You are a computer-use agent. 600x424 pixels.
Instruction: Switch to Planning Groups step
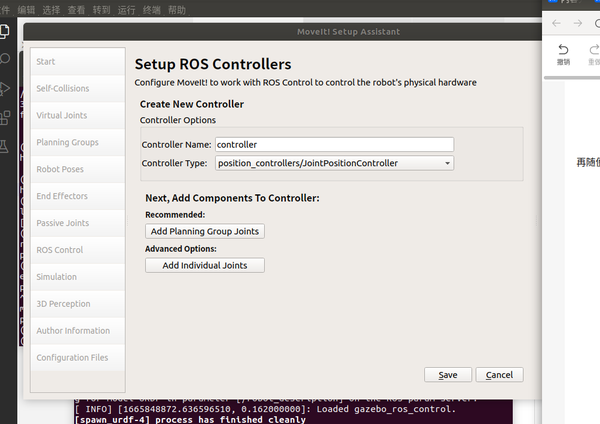67,143
